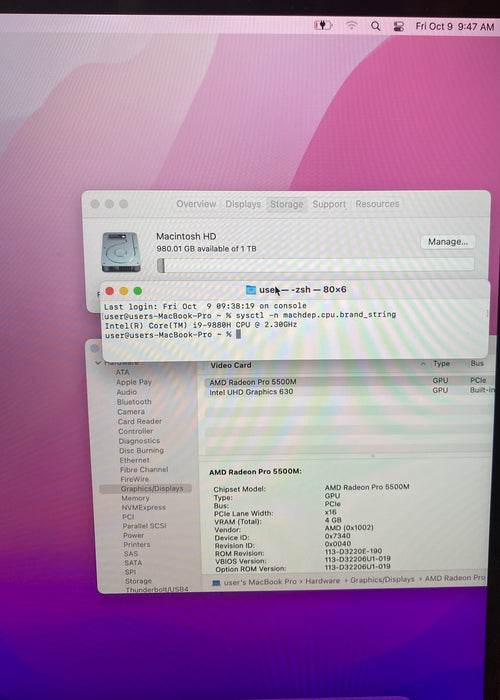
Task: Select SAS in the sidebar
Action: coord(131,554)
